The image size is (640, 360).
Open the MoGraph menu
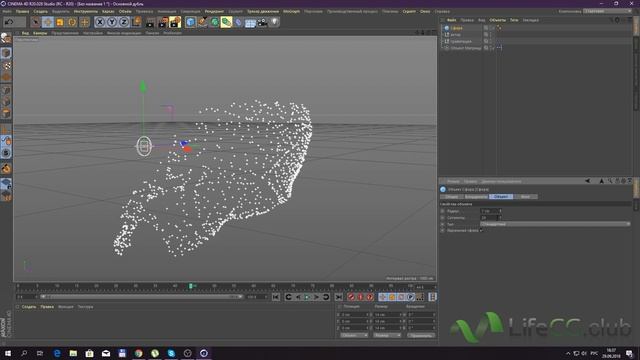(x=291, y=11)
